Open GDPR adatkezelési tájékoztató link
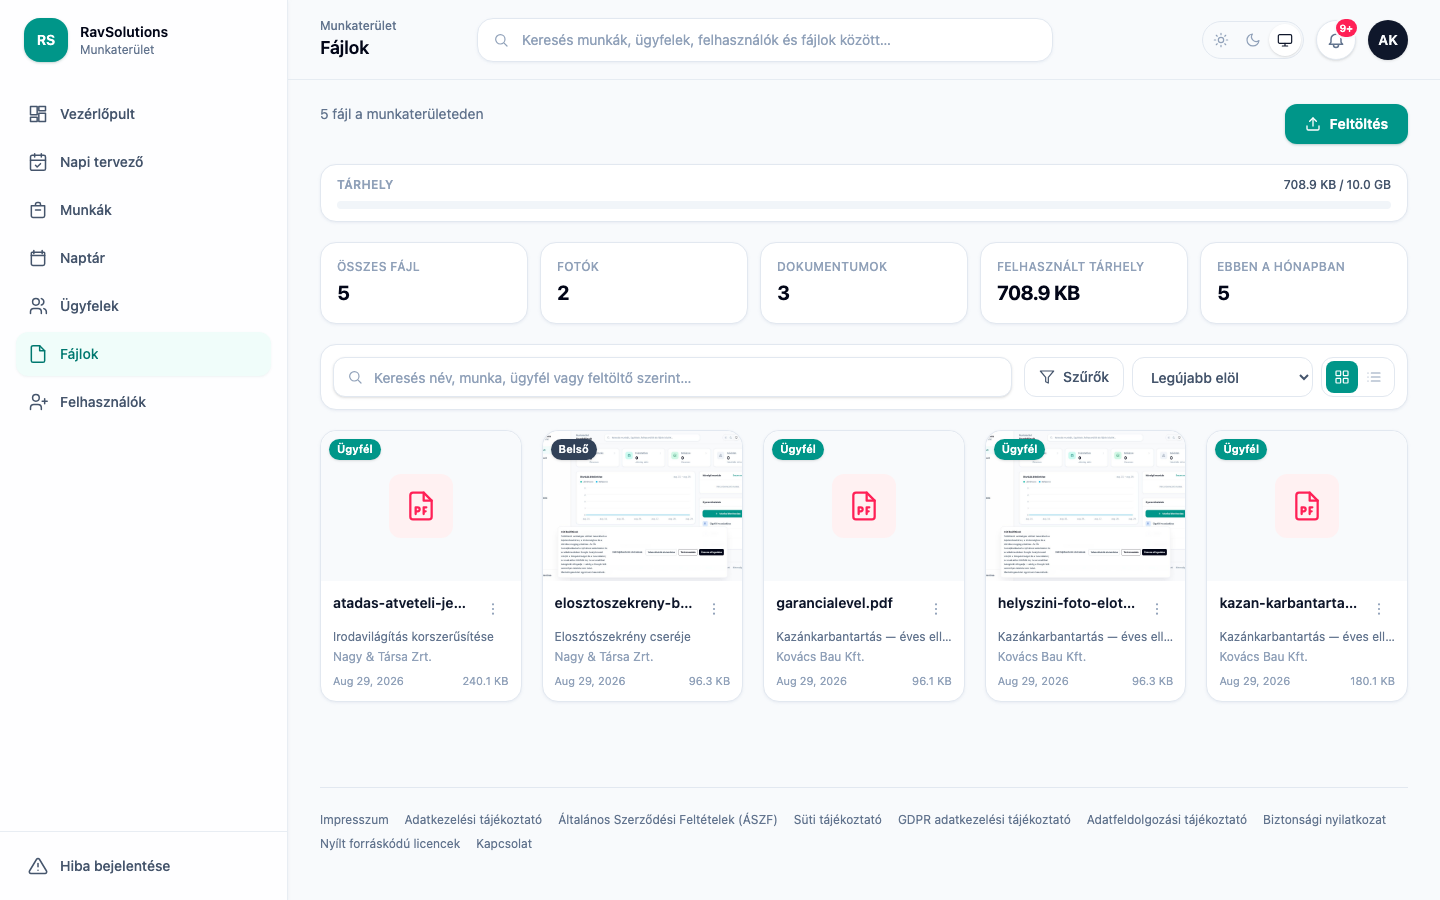 [984, 820]
